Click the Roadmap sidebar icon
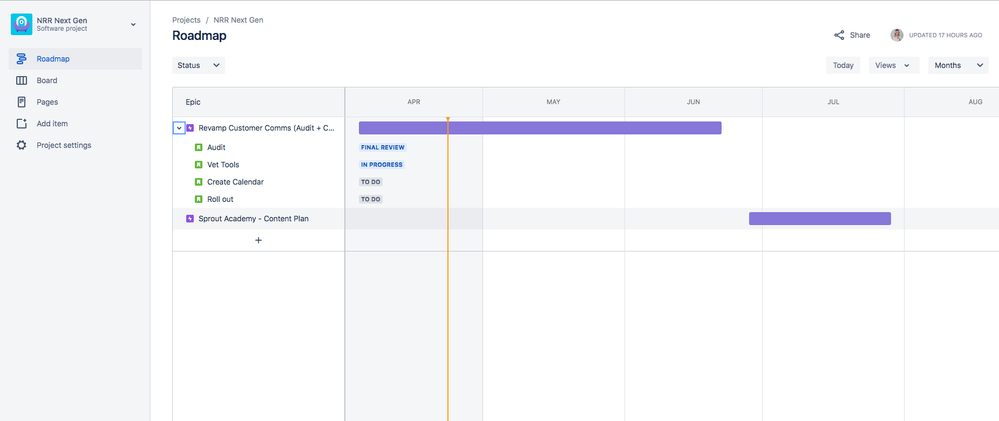Screen dimensions: 999x421 [x=21, y=59]
